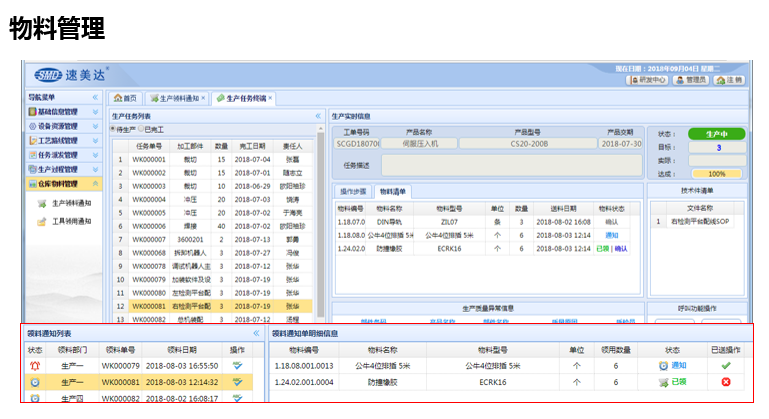Image resolution: width=769 pixels, height=419 pixels.
Task: Click the 通知 status icon for material 1.18.08.001.0013
Action: point(663,366)
